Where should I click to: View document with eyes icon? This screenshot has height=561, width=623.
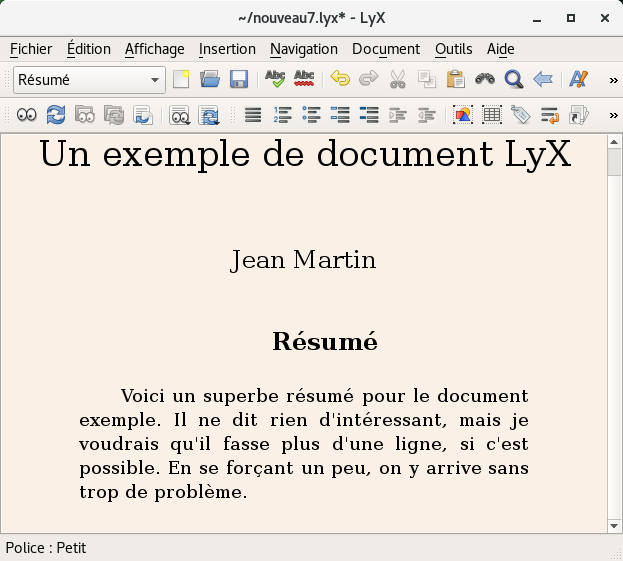pyautogui.click(x=27, y=115)
